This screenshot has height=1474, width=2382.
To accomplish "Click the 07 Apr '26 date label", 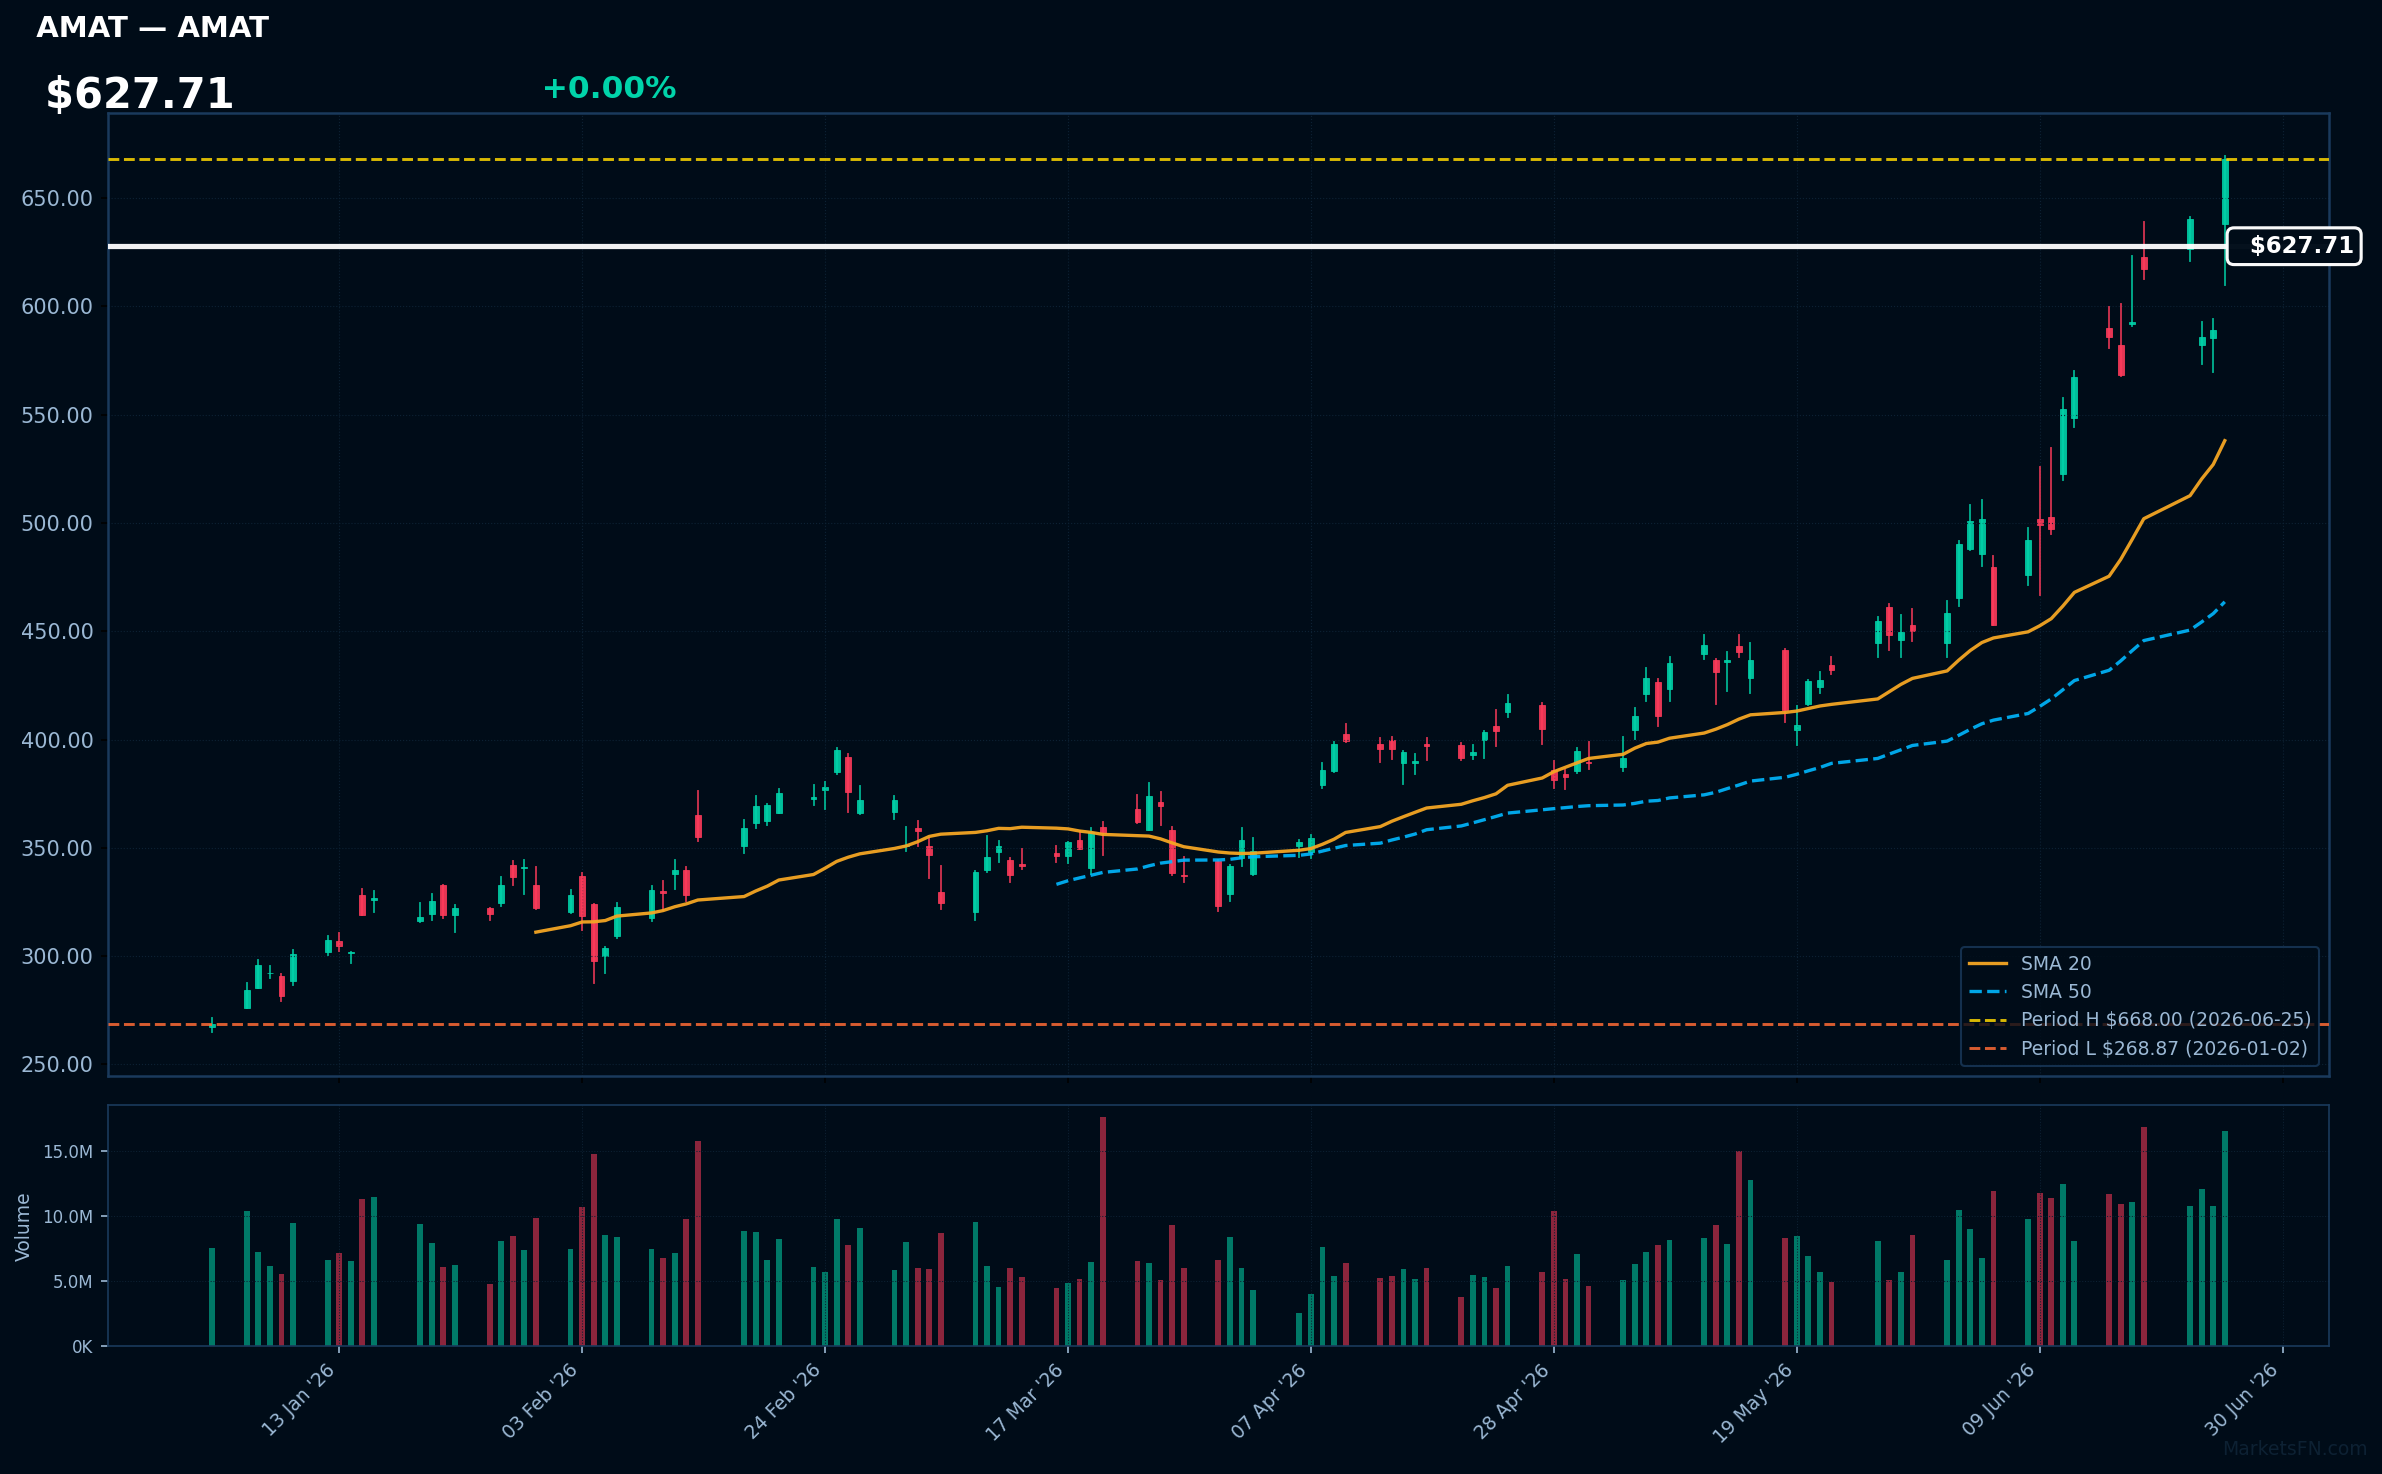I will point(1269,1400).
